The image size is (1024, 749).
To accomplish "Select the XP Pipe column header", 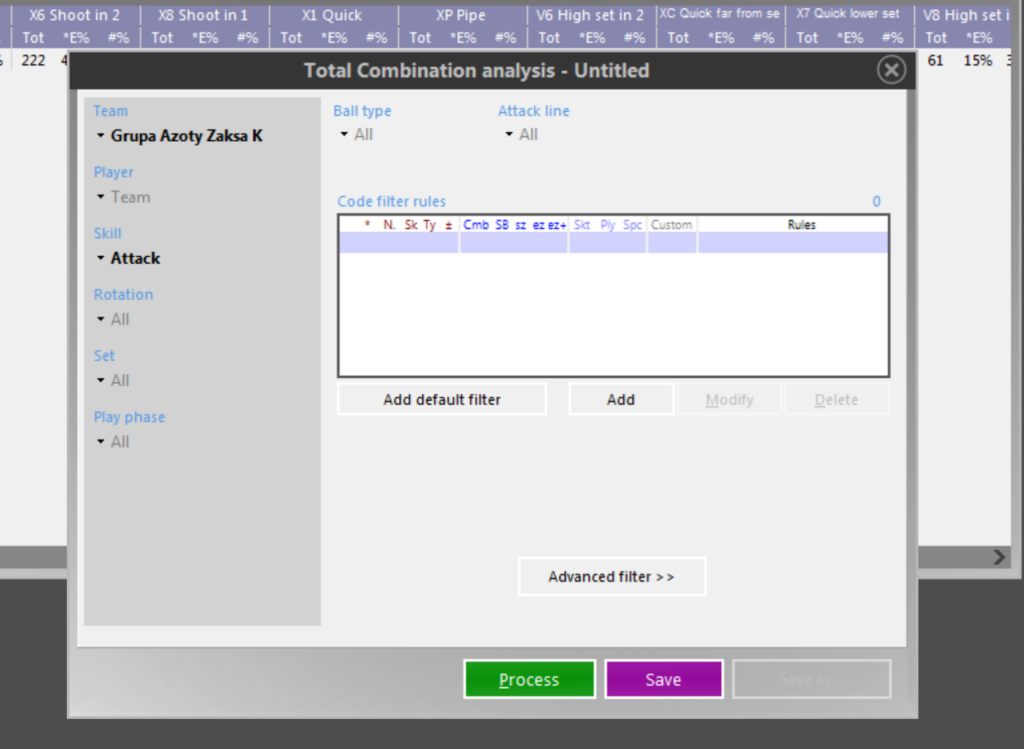I will [463, 15].
